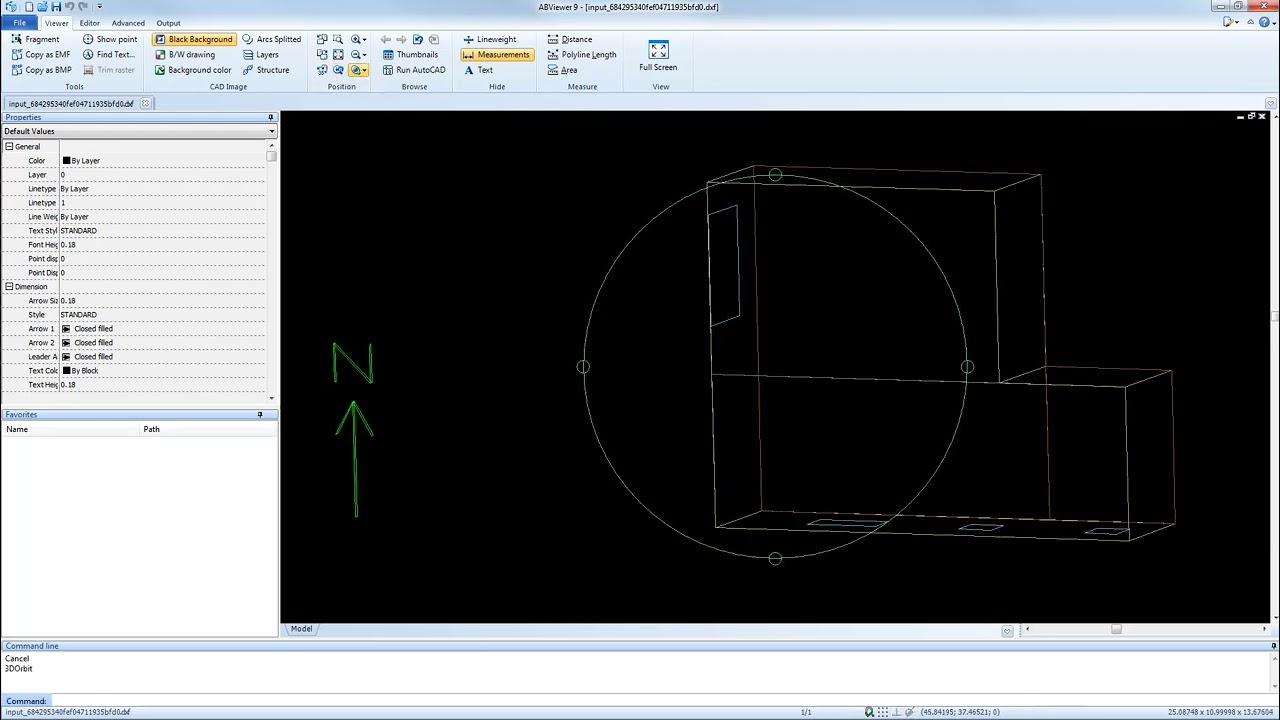Image resolution: width=1280 pixels, height=720 pixels.
Task: Toggle grid icon in status bar
Action: tap(883, 712)
